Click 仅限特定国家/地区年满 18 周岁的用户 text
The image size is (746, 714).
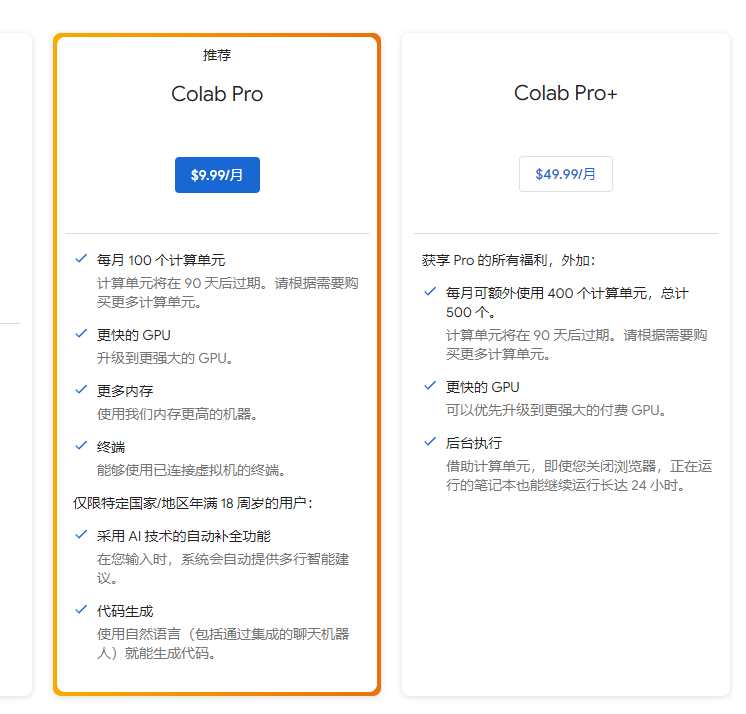pos(193,503)
